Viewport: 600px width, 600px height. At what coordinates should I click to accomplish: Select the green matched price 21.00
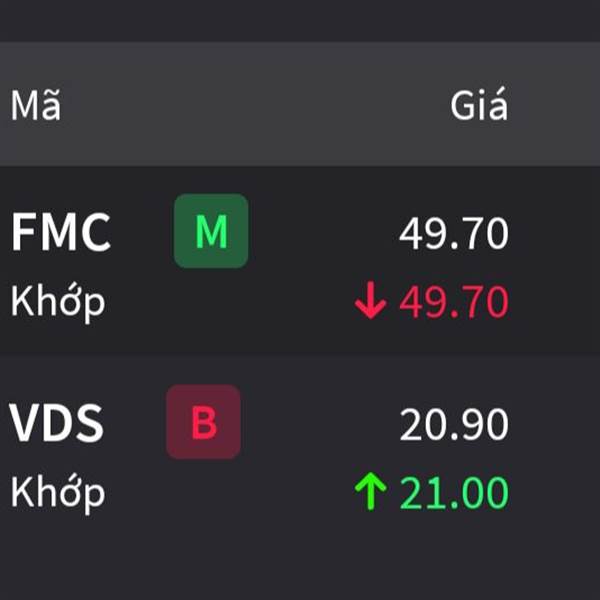454,492
